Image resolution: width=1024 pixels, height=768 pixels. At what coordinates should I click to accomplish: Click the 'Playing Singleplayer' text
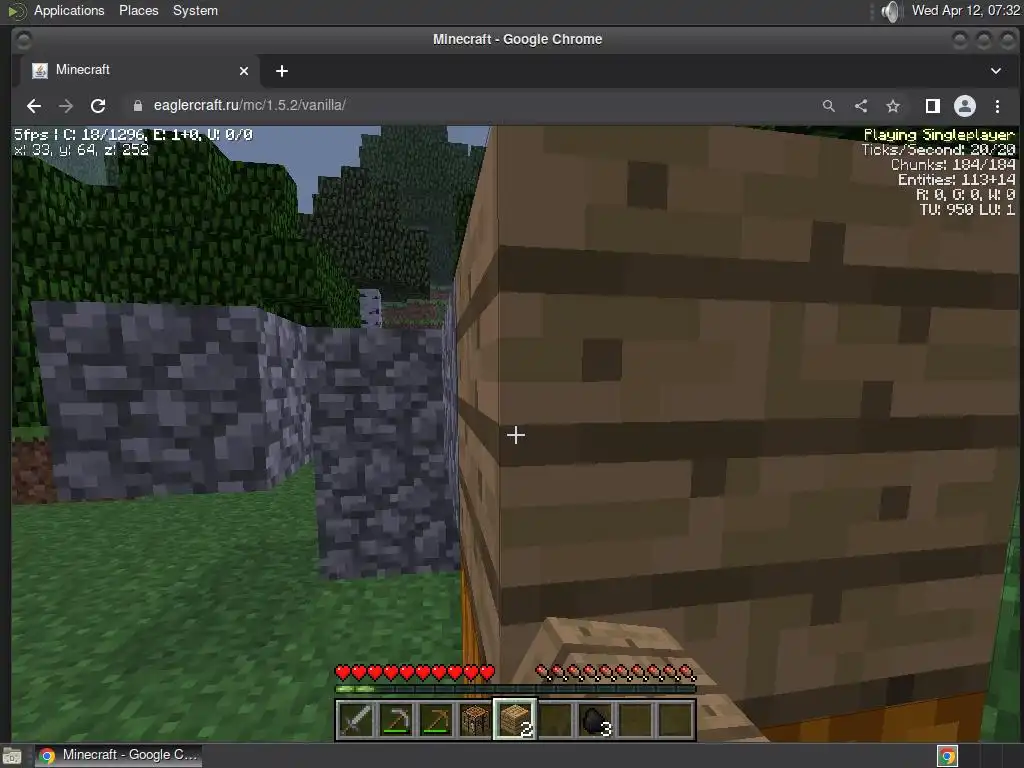click(x=939, y=135)
